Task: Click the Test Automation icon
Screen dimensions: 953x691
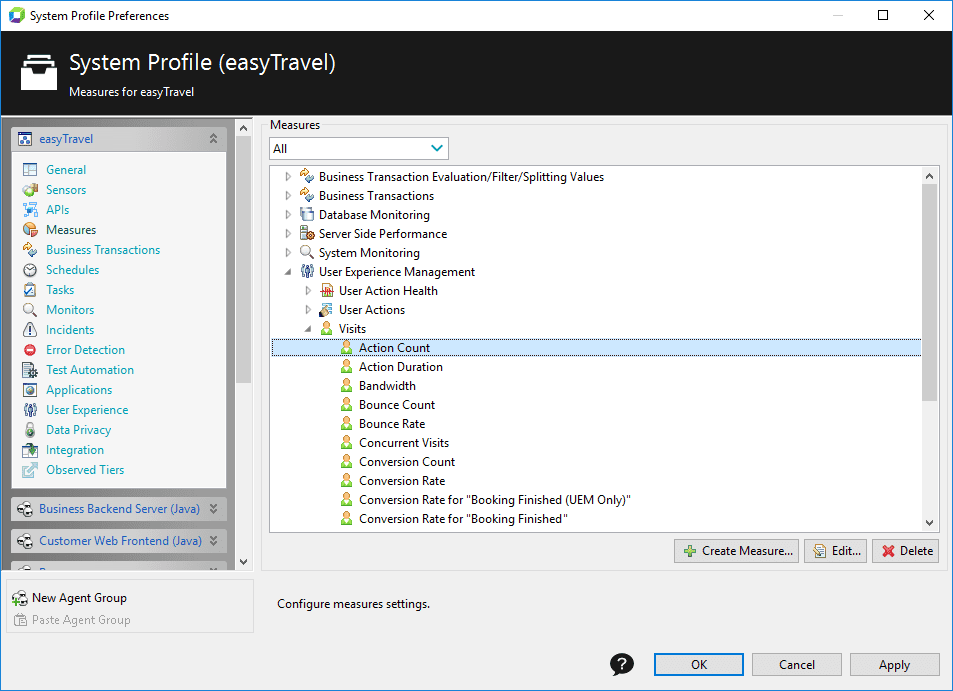Action: (x=30, y=370)
